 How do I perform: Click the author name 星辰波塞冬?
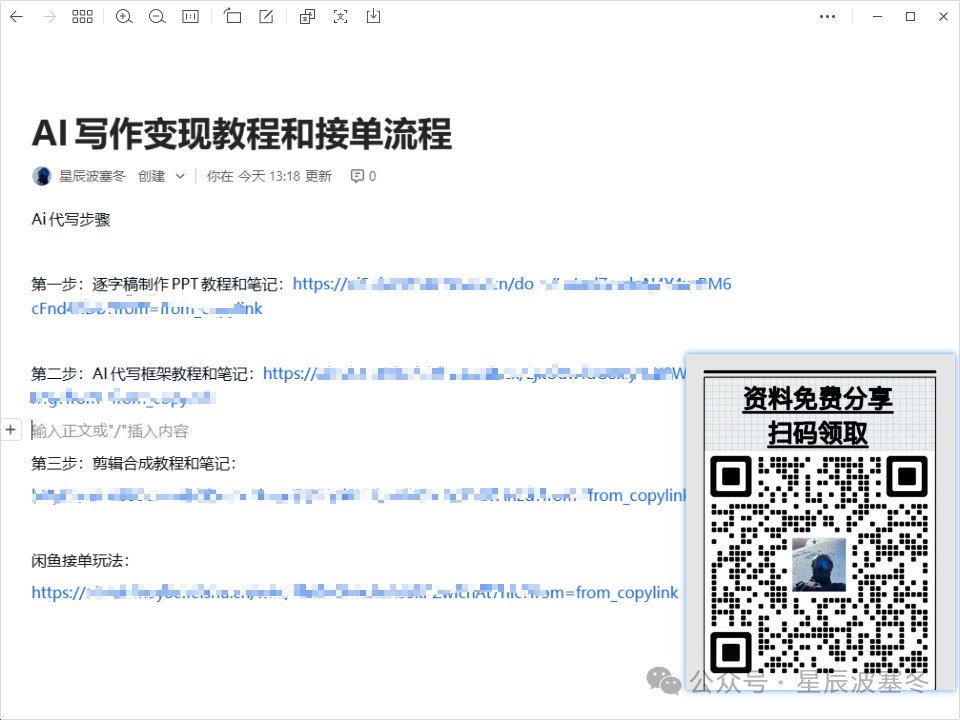coord(92,176)
